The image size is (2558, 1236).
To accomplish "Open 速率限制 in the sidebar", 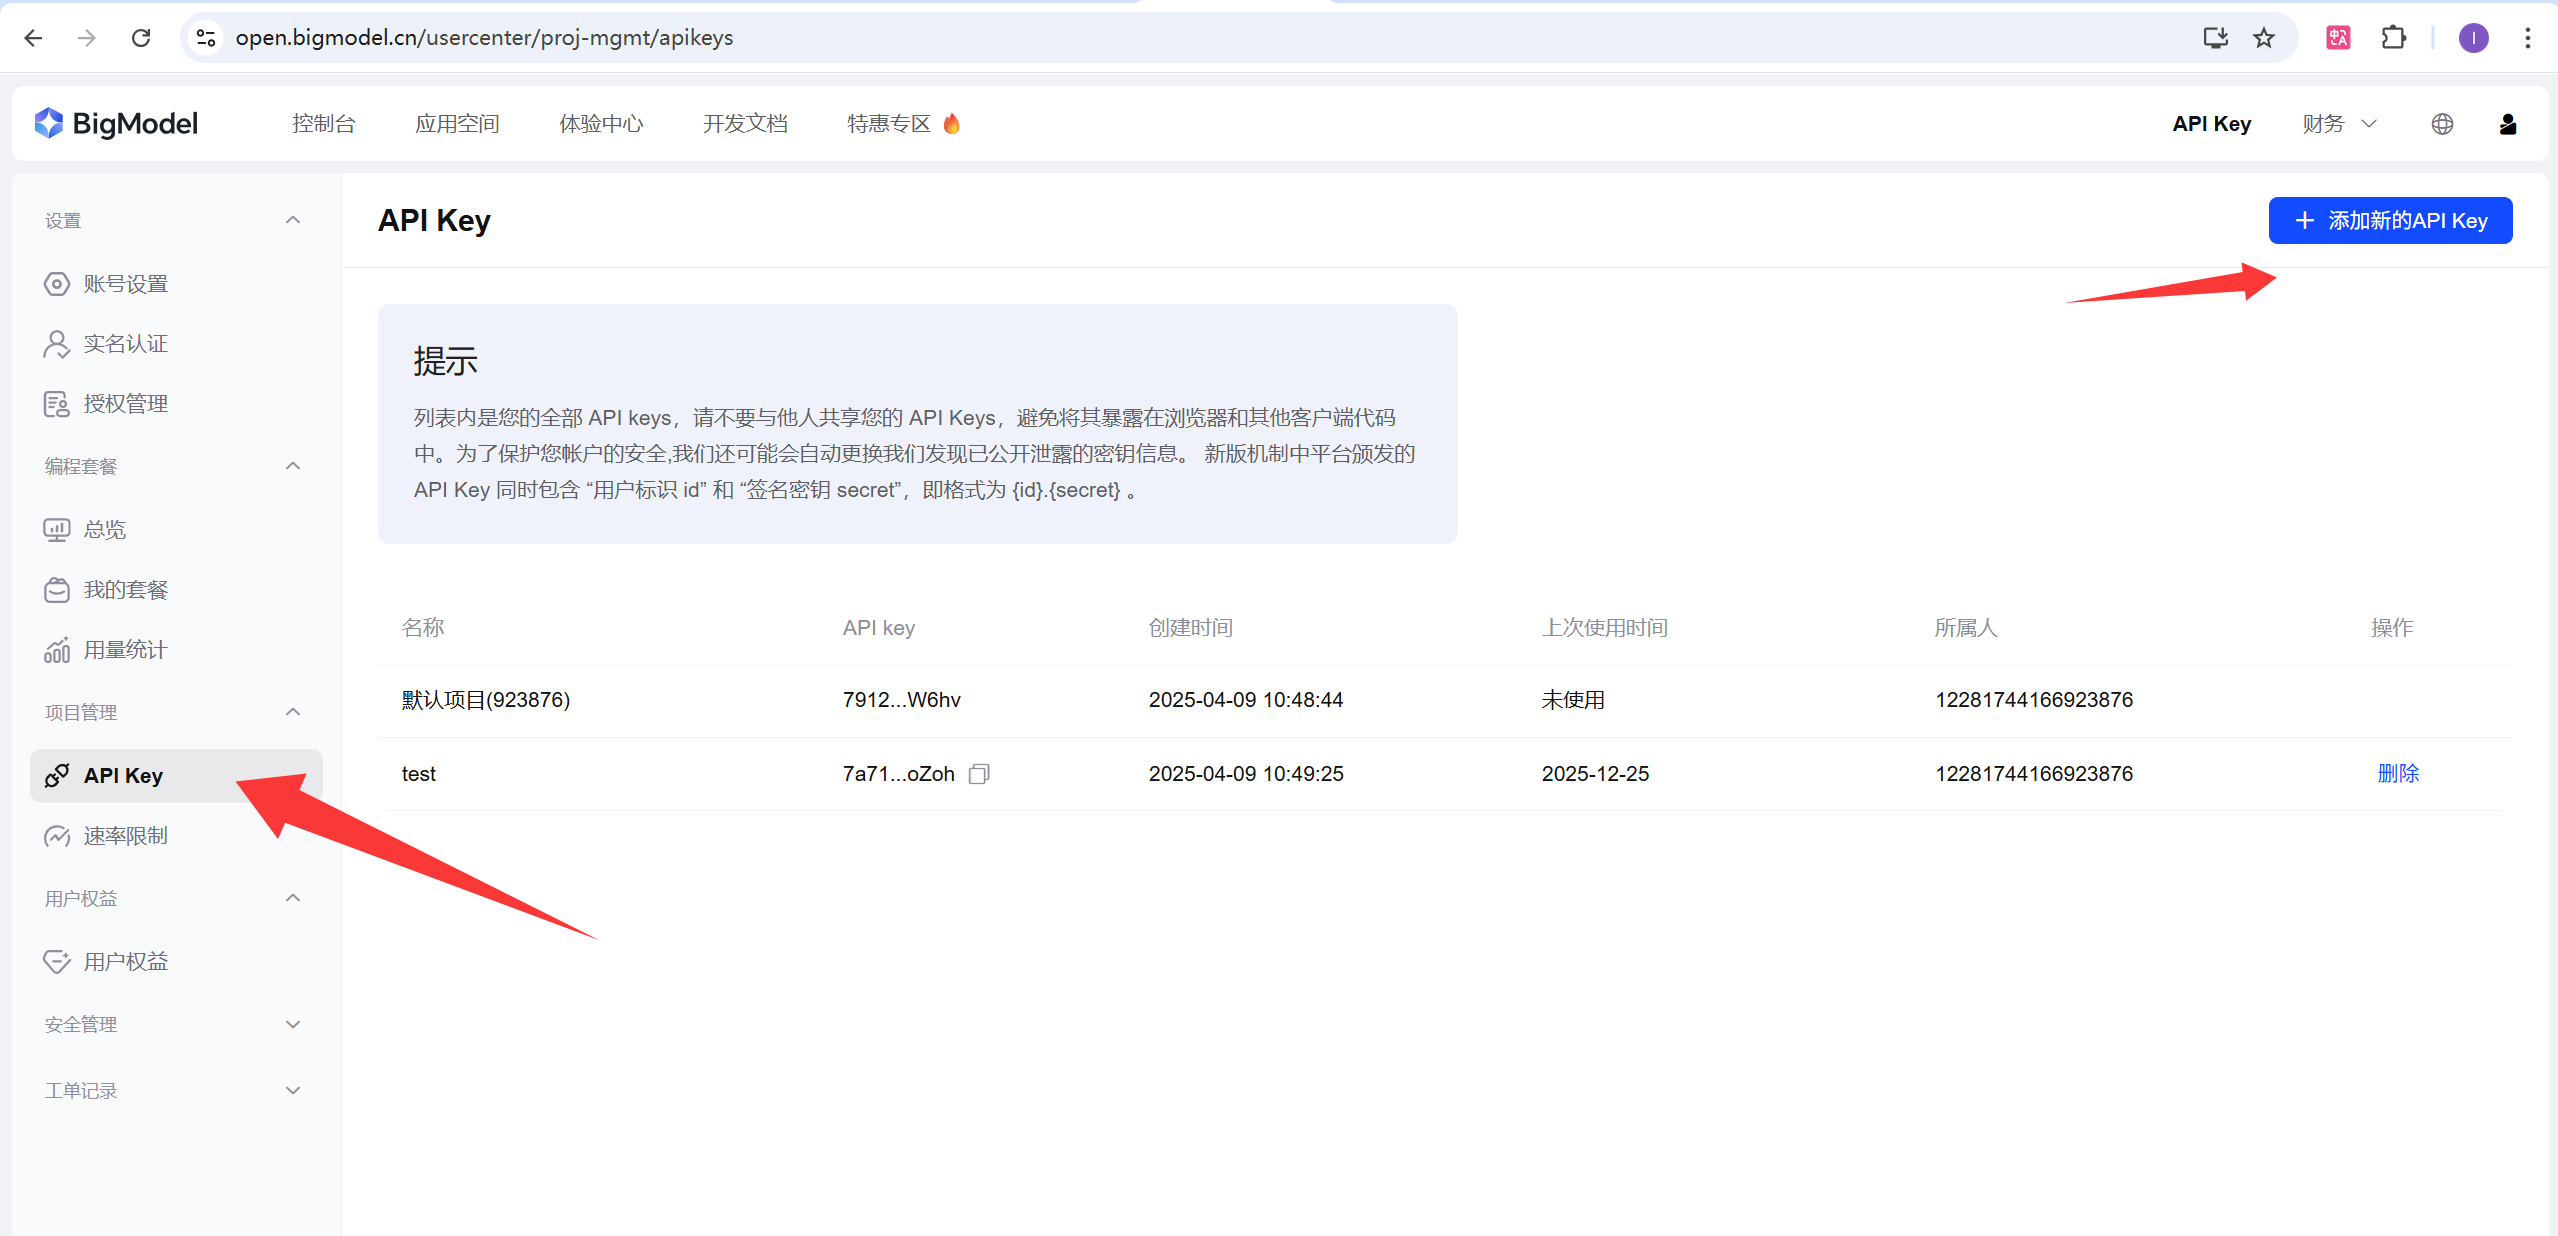I will click(x=125, y=836).
